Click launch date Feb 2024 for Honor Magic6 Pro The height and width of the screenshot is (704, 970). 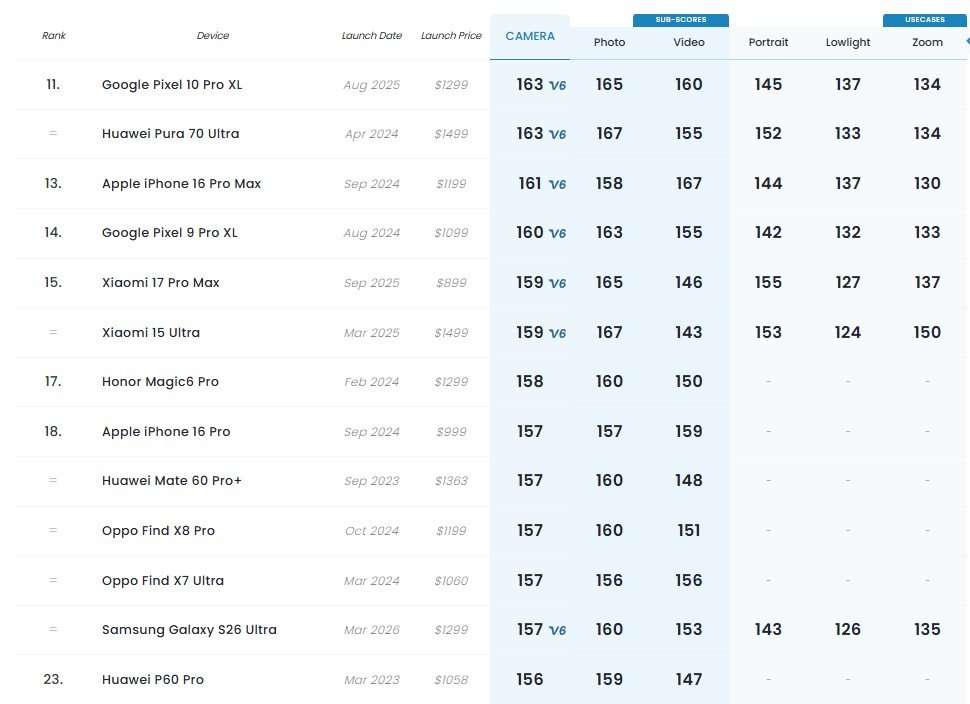pos(372,382)
